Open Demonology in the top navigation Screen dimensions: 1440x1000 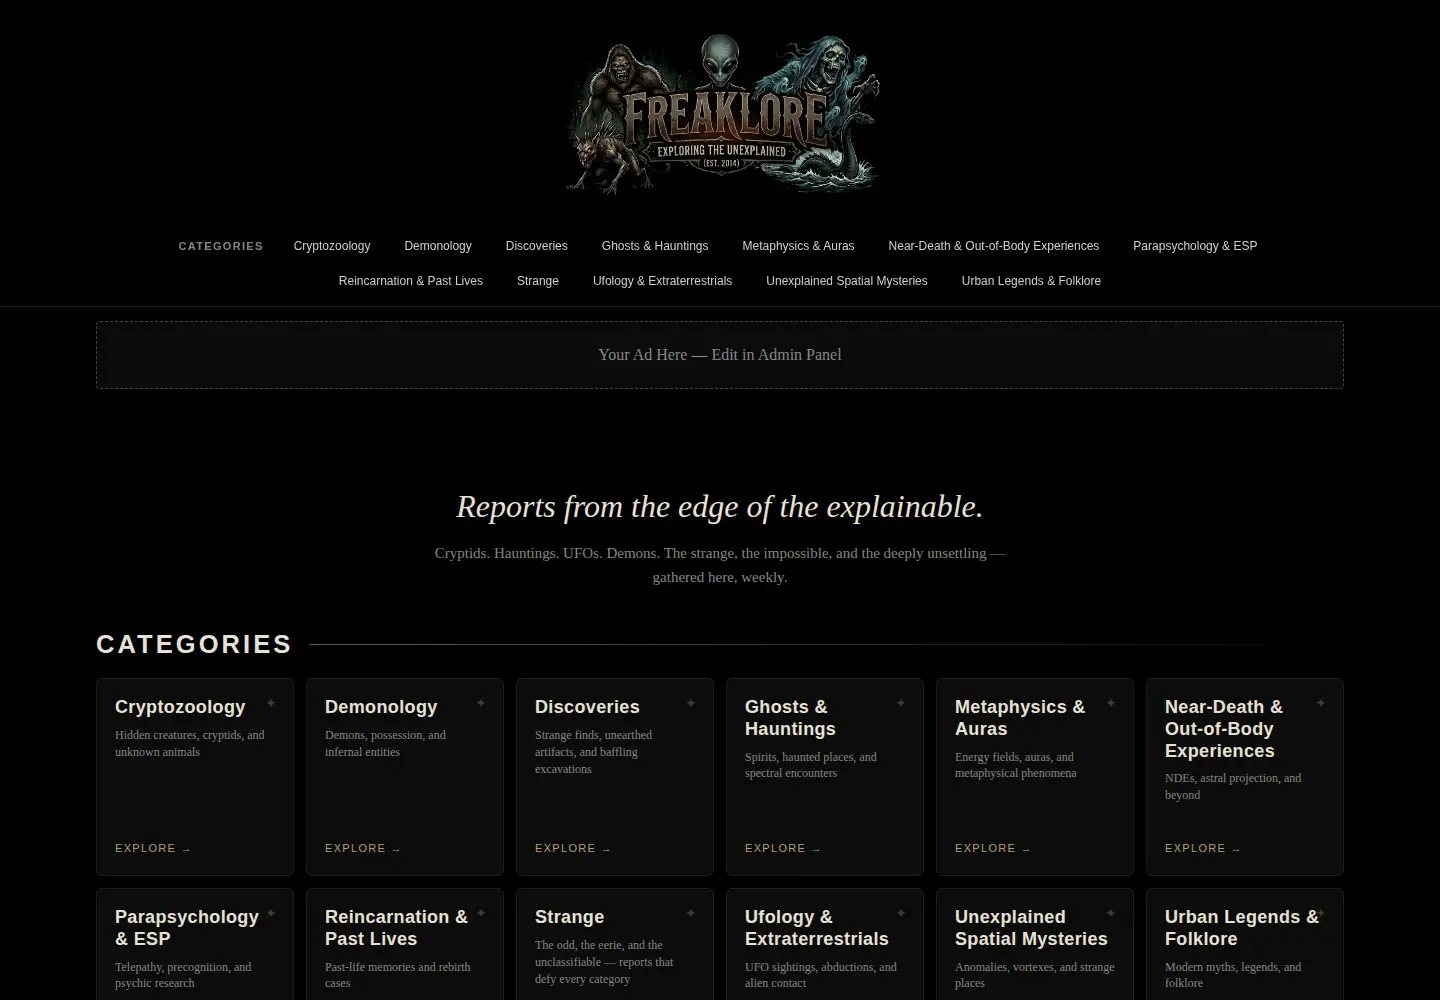click(x=438, y=246)
